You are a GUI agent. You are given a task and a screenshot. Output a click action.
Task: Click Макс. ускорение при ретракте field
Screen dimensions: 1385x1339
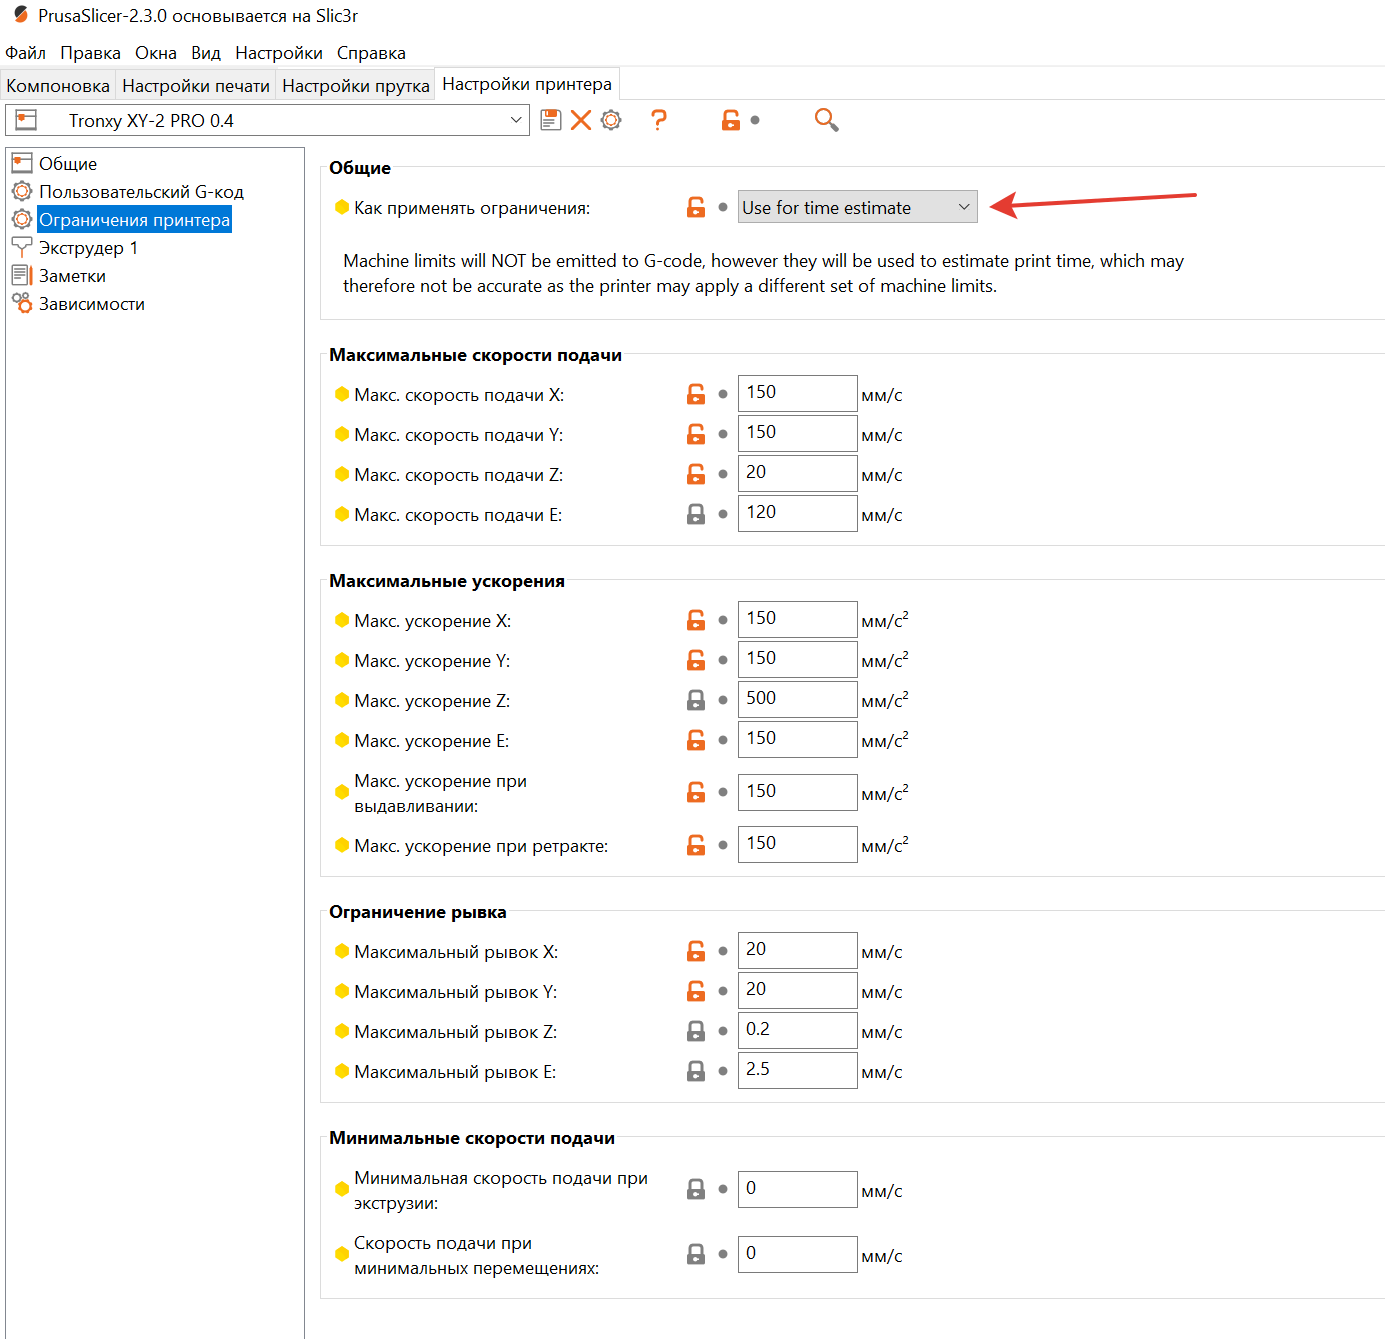[x=797, y=844]
